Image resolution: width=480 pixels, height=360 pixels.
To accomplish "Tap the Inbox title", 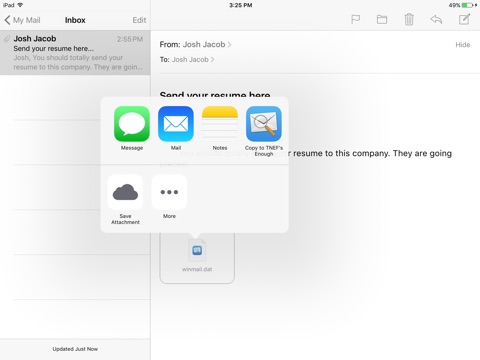I will pos(75,20).
